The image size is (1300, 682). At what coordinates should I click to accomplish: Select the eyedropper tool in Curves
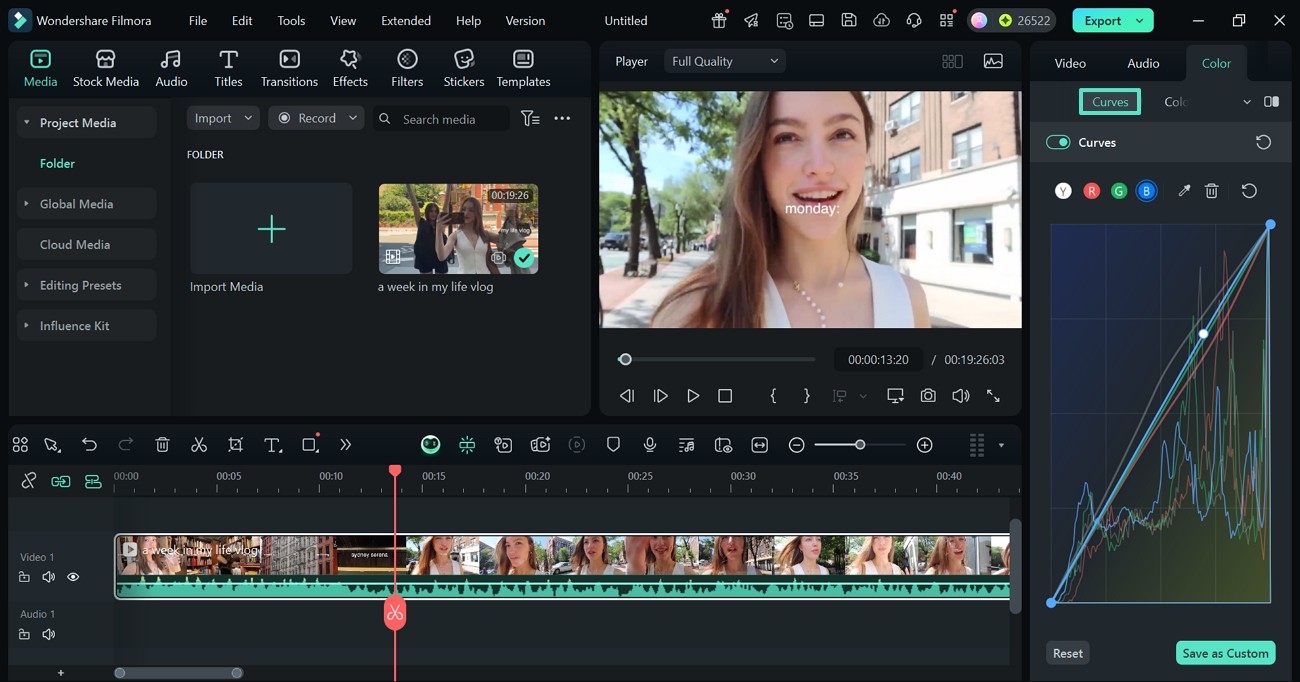pos(1184,191)
